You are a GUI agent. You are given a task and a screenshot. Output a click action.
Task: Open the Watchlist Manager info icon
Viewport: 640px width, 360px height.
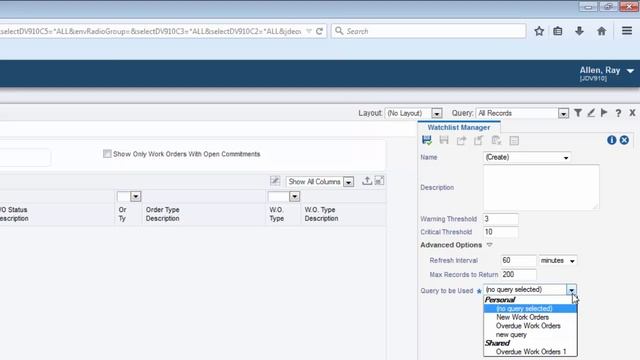click(x=611, y=140)
